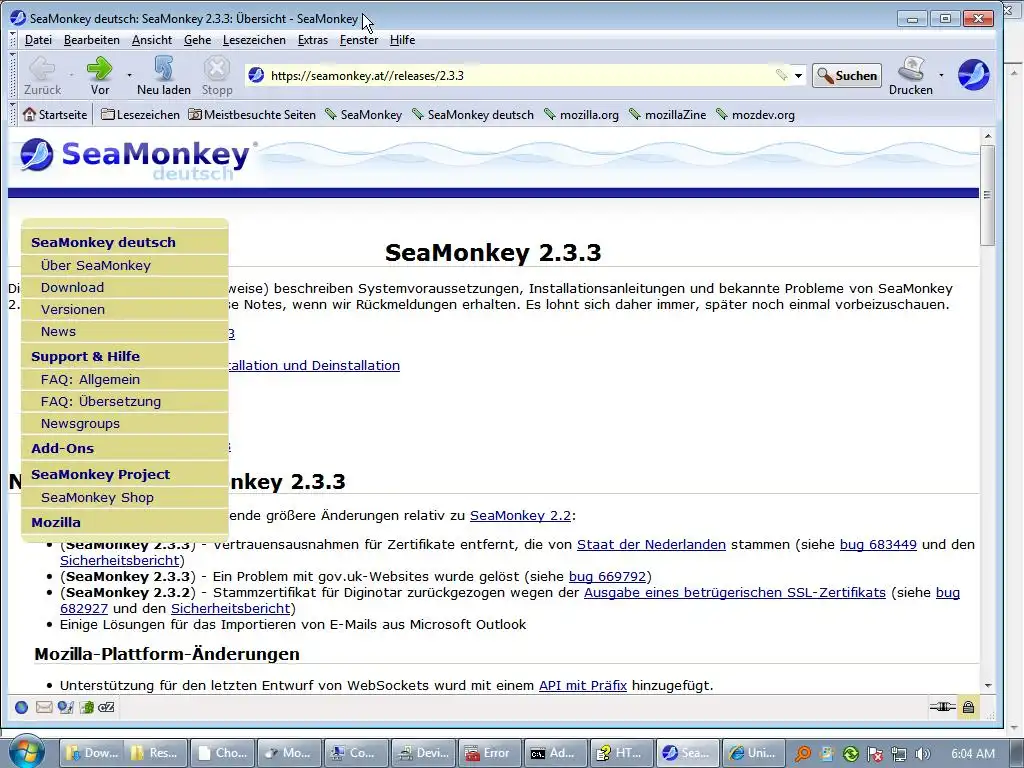Image resolution: width=1024 pixels, height=768 pixels.
Task: Open the Gehe menu
Action: [x=197, y=40]
